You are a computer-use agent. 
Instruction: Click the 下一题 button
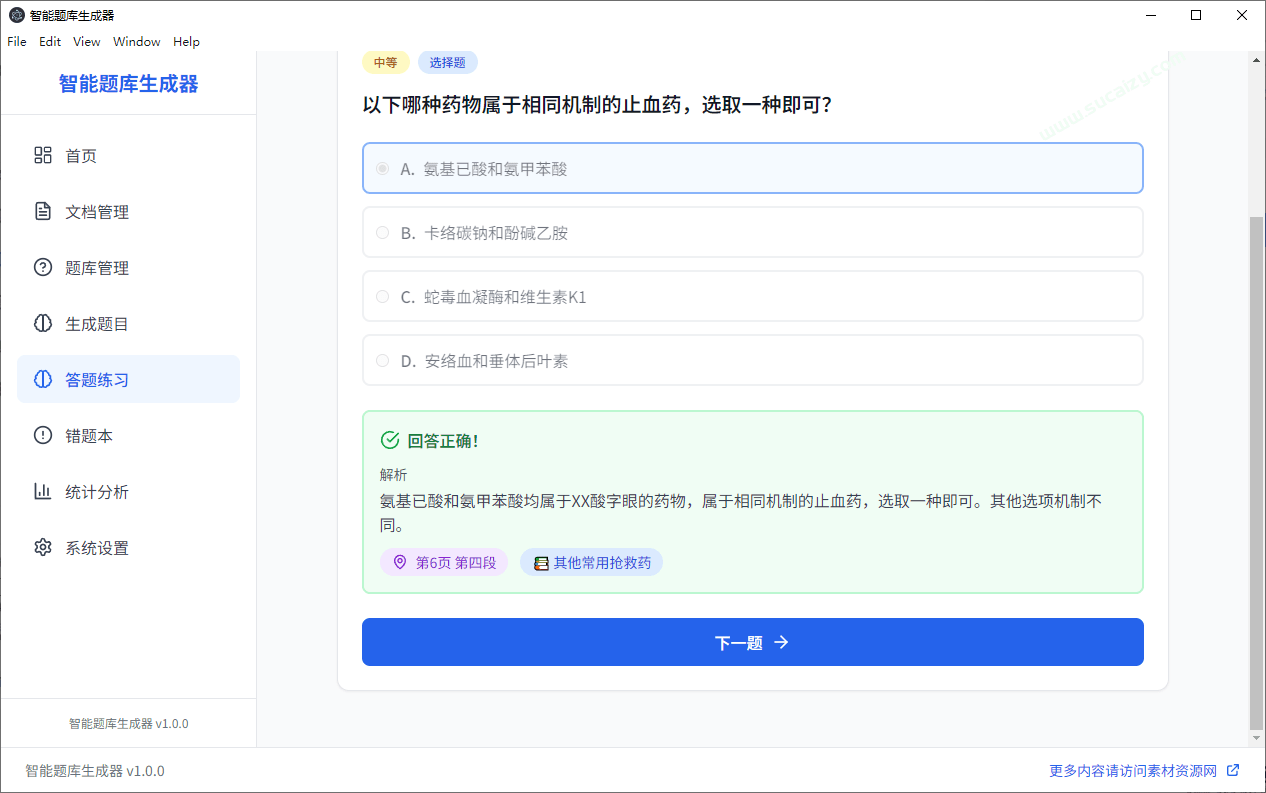pos(752,642)
